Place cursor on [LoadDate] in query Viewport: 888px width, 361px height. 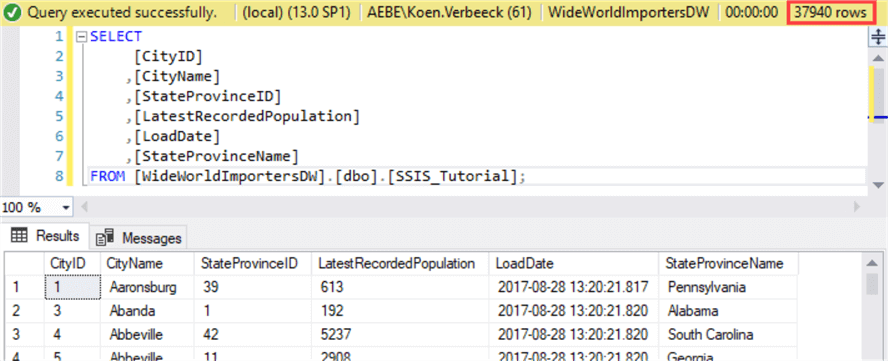click(177, 137)
